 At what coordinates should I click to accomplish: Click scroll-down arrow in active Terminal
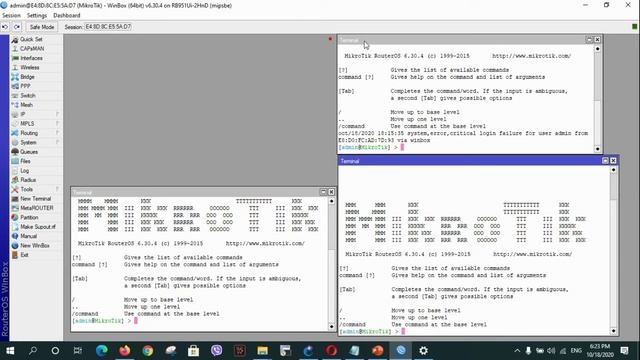(613, 331)
